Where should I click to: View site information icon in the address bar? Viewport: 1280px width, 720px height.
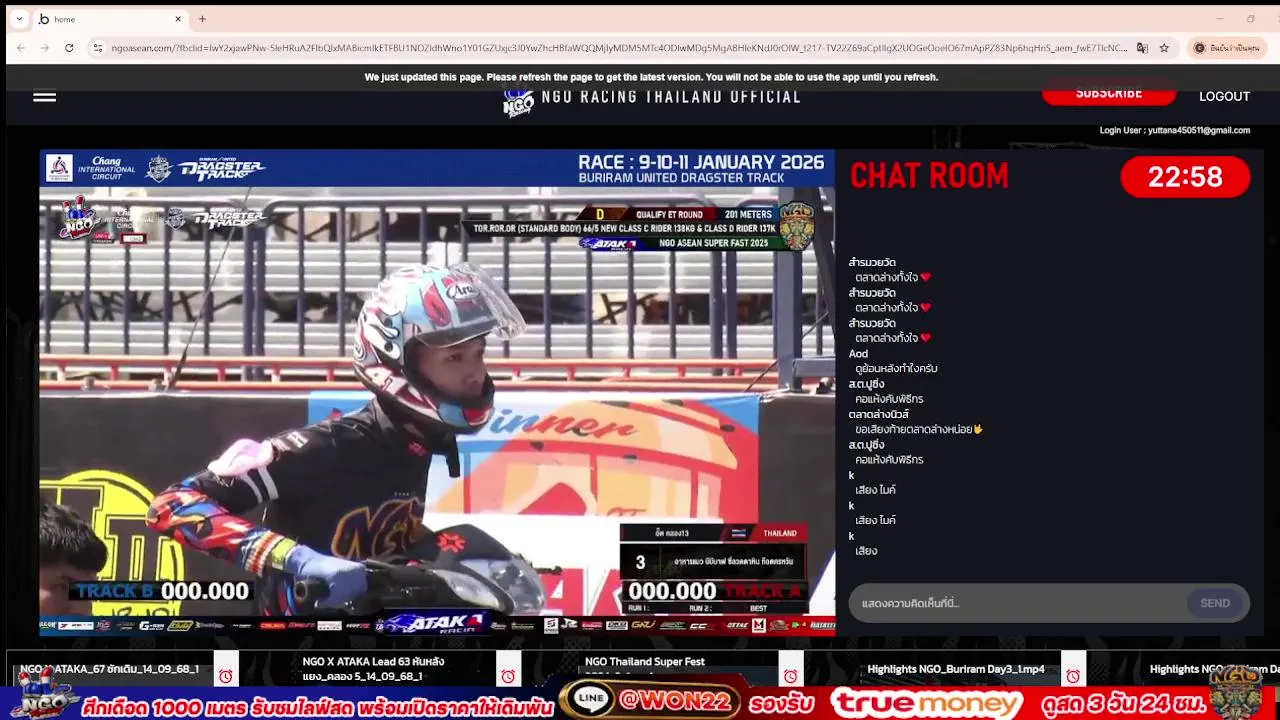click(98, 48)
